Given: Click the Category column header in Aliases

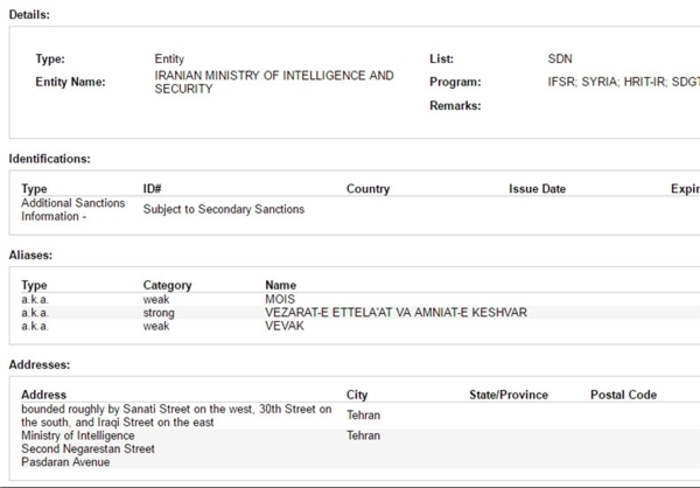Looking at the screenshot, I should point(167,285).
